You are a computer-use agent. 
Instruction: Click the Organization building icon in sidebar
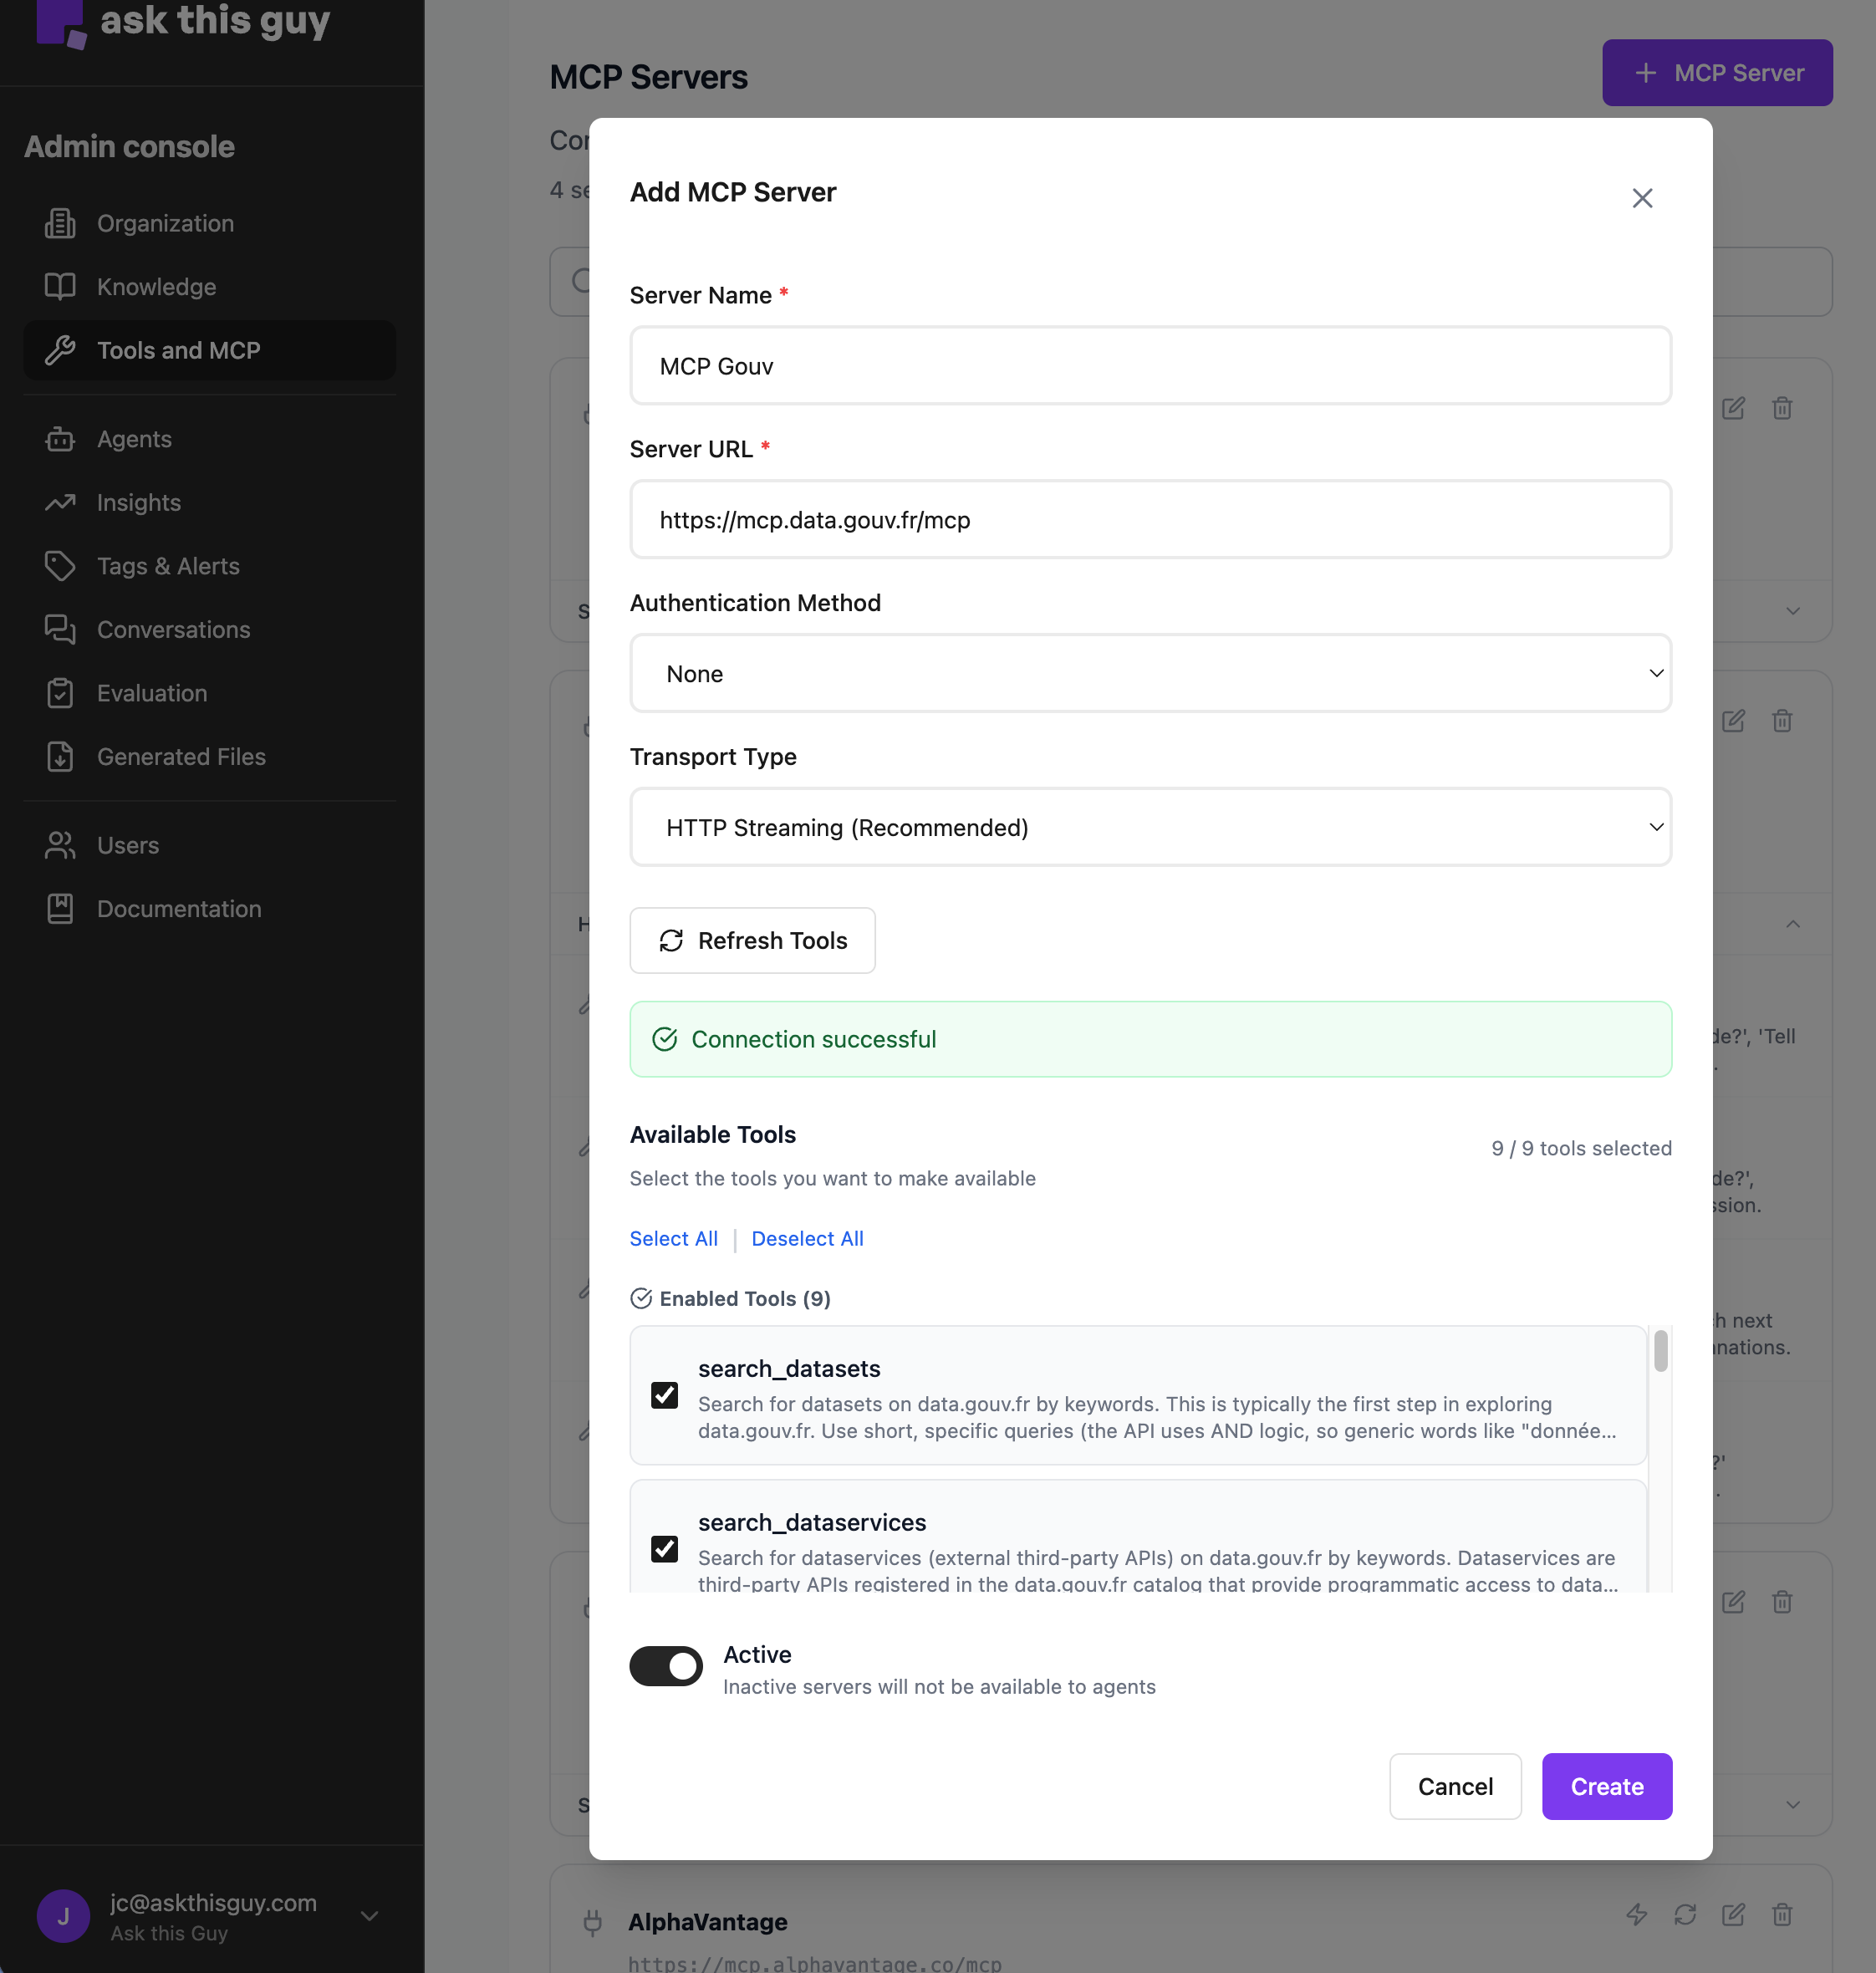pyautogui.click(x=60, y=223)
